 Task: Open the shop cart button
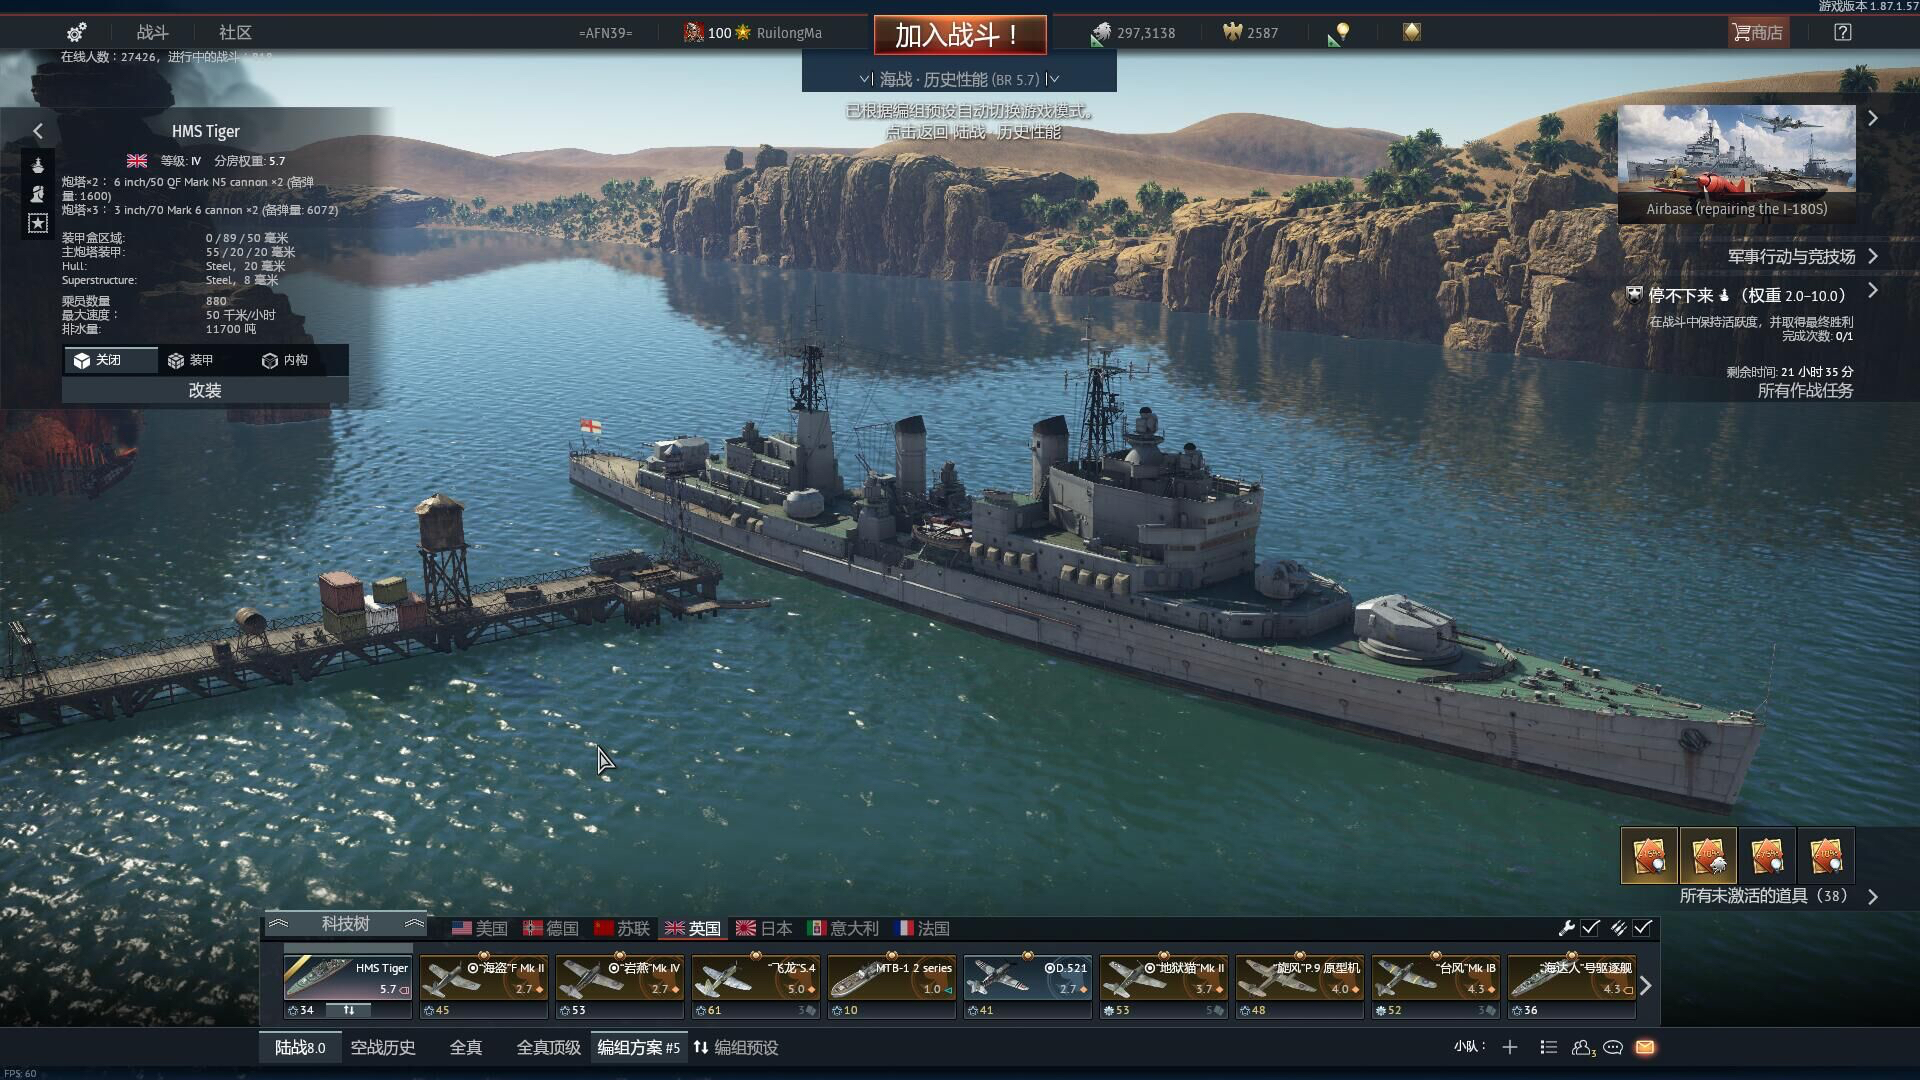pos(1758,32)
